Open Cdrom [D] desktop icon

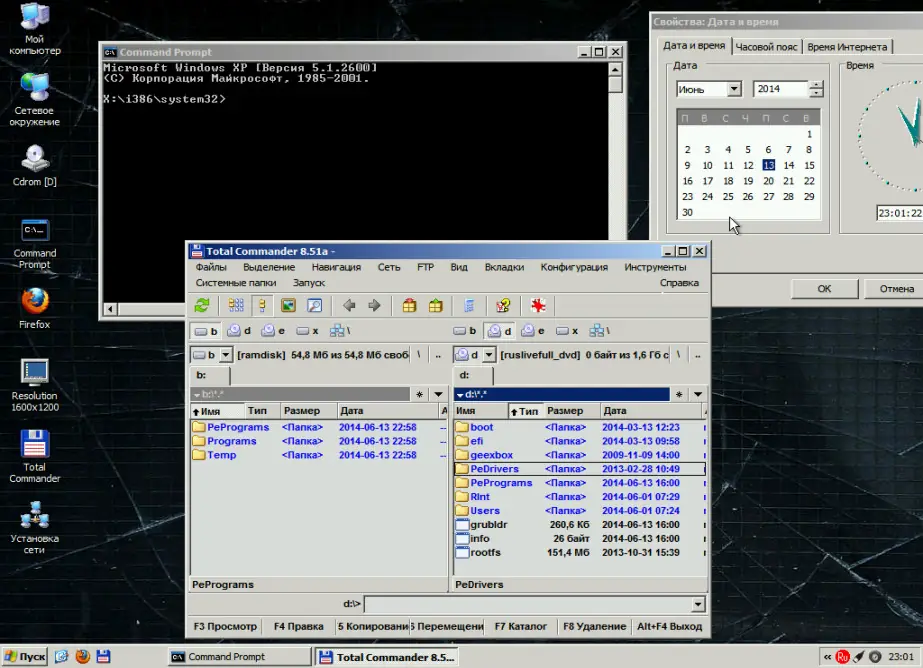[x=35, y=166]
